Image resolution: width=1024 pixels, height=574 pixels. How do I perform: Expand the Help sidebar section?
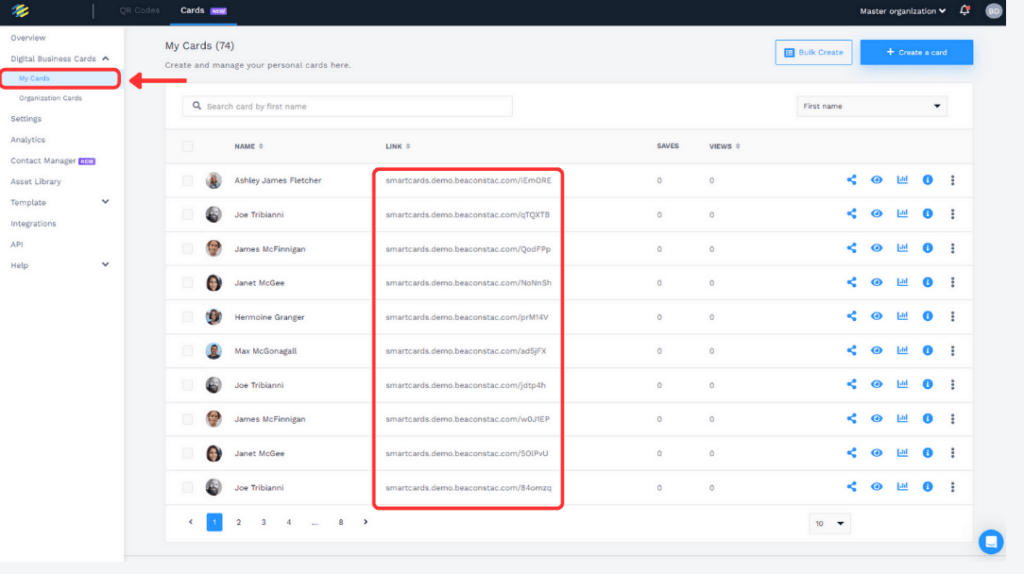point(105,264)
